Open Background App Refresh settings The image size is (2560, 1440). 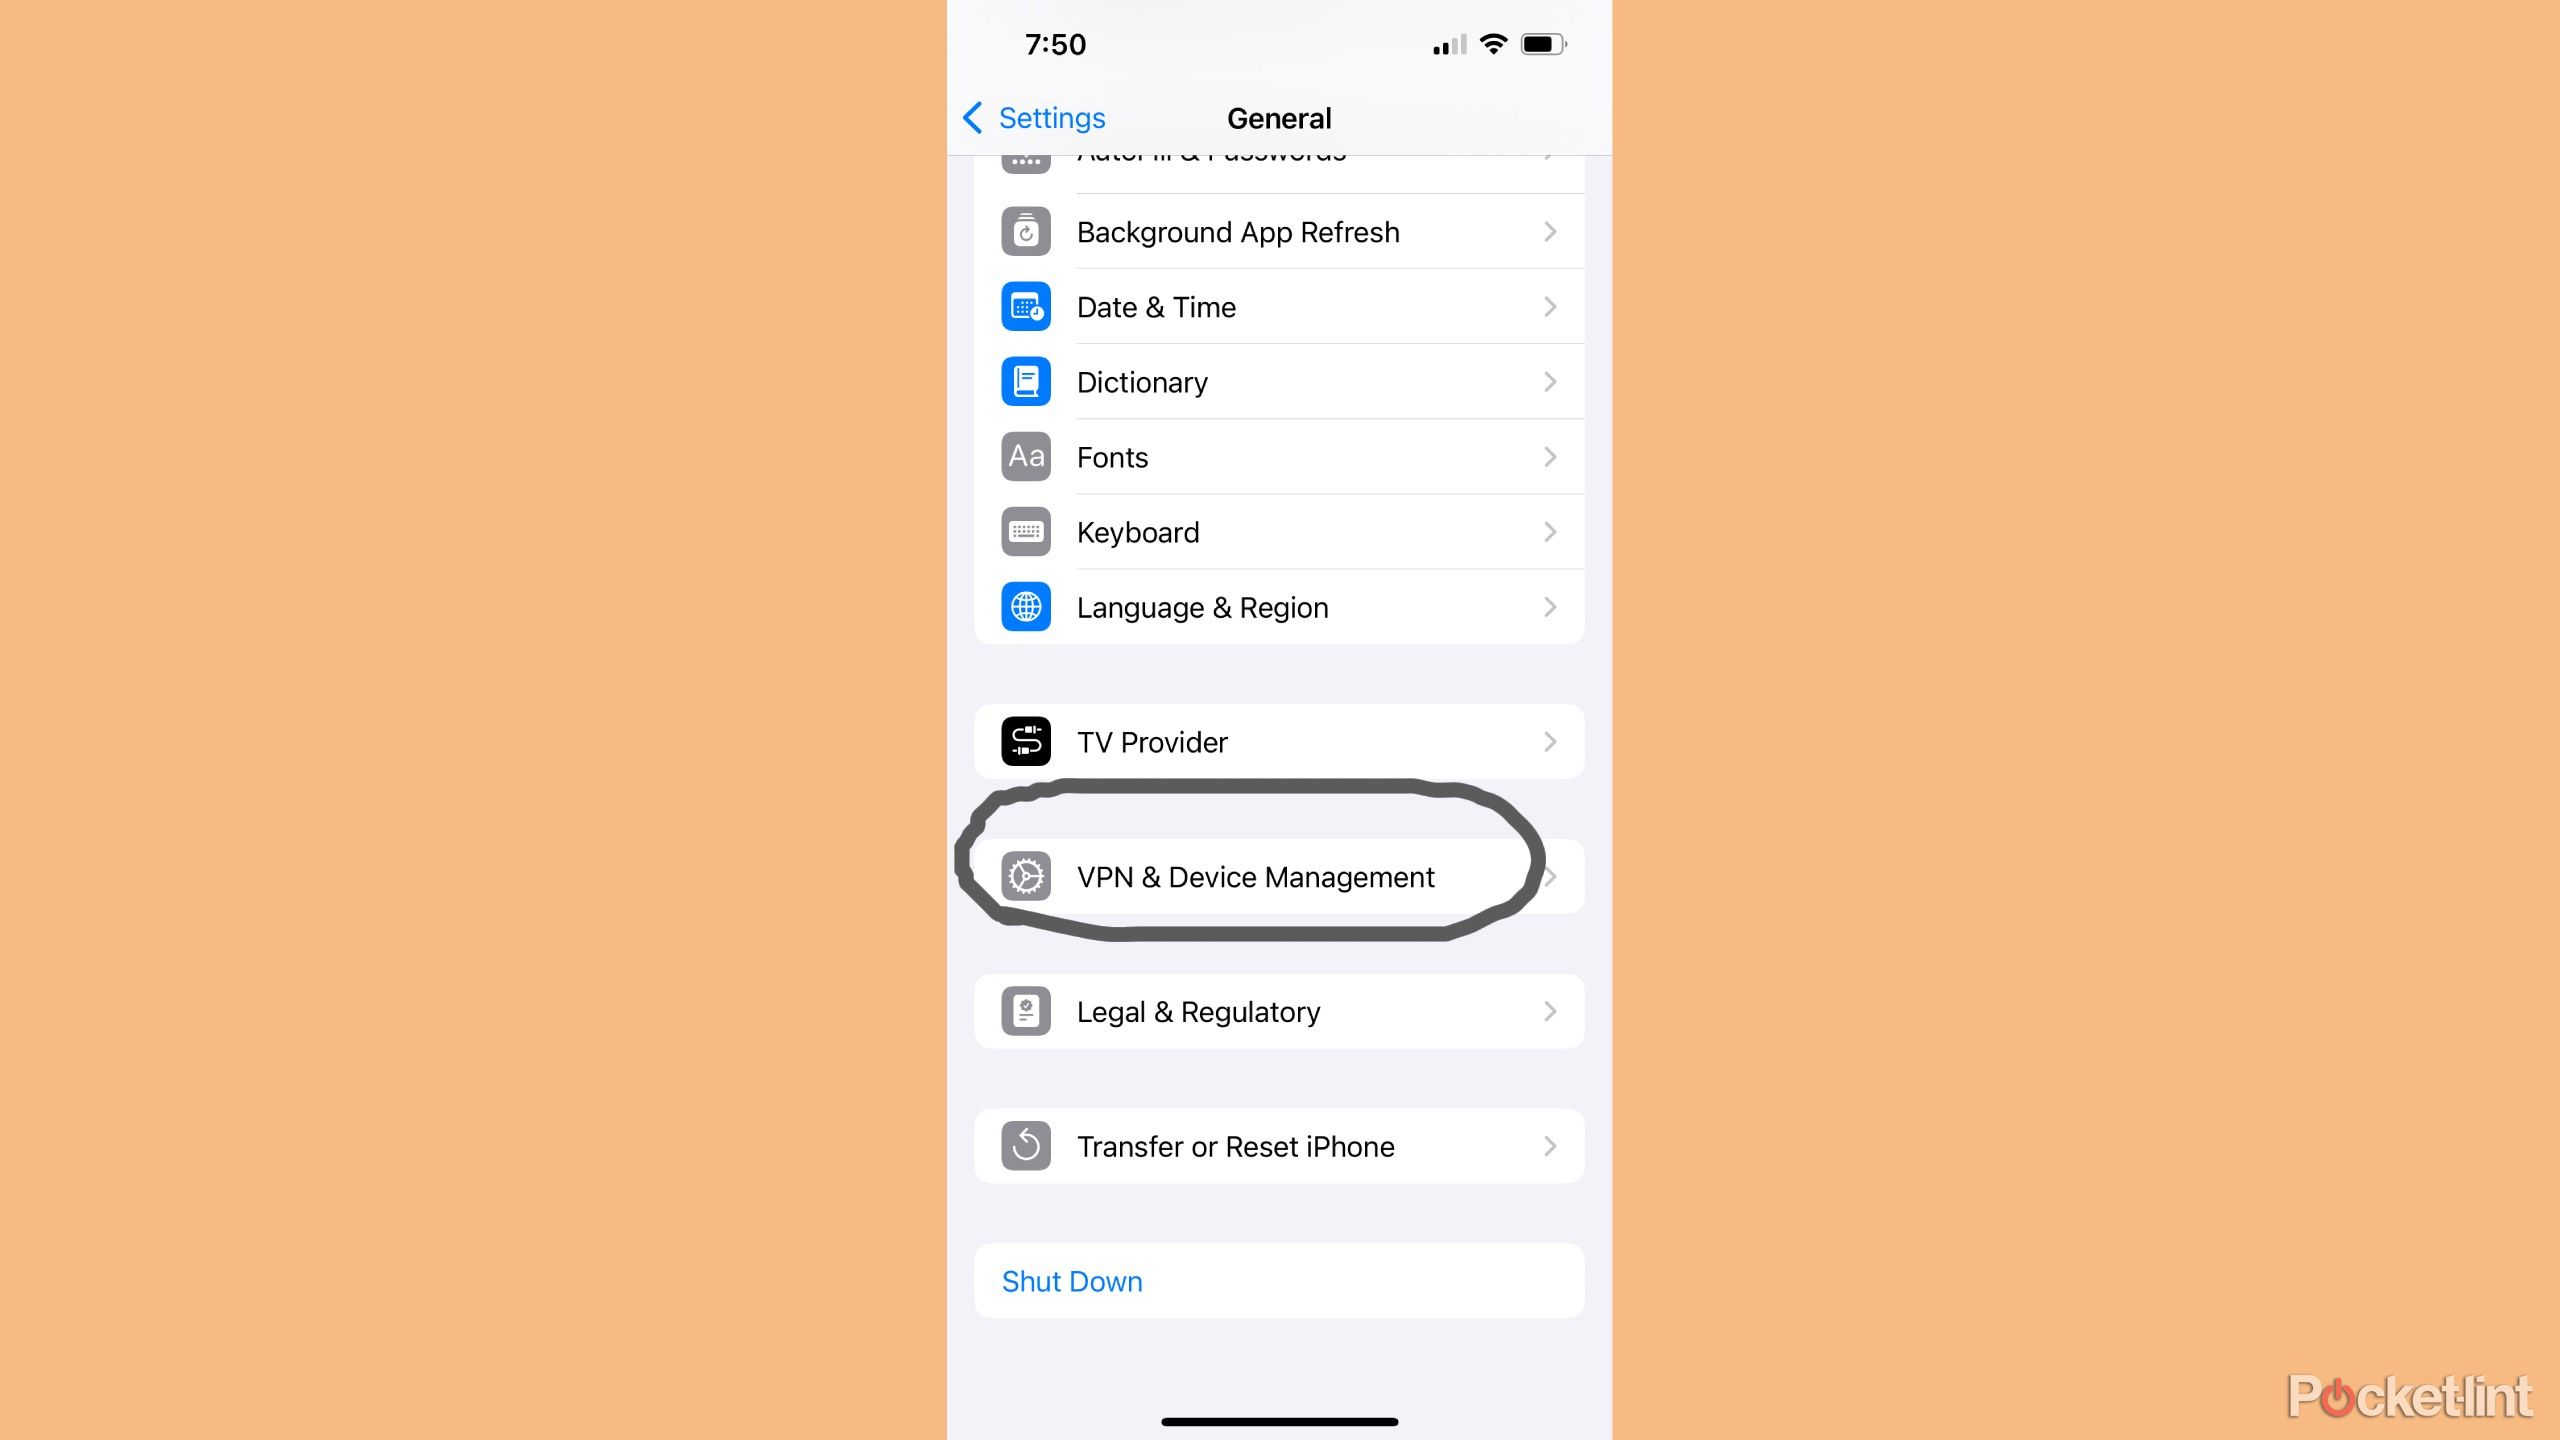[x=1278, y=230]
